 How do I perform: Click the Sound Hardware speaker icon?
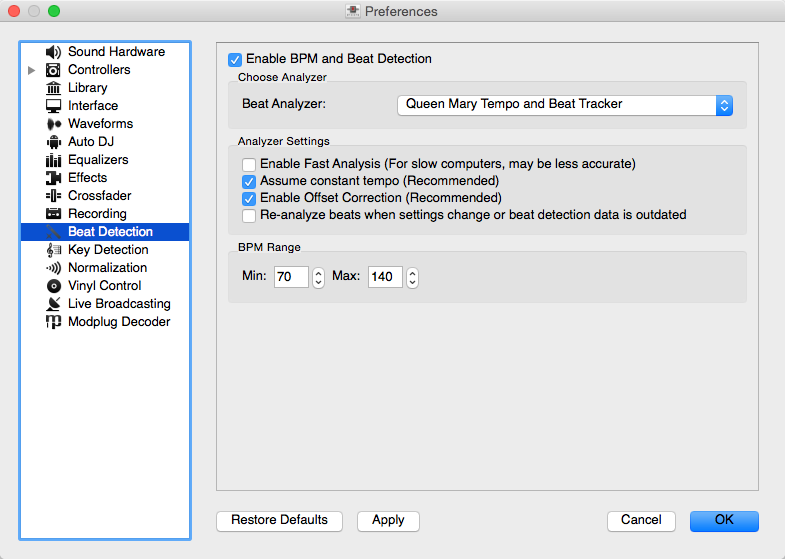click(54, 52)
